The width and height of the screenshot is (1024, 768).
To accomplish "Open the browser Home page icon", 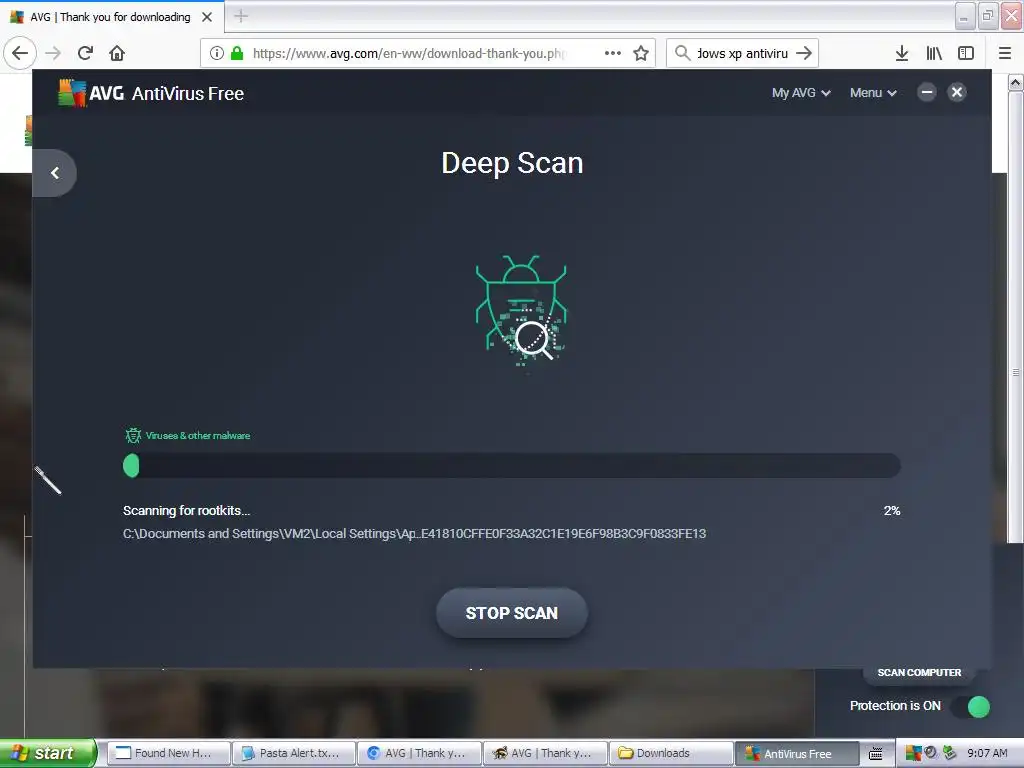I will [117, 53].
